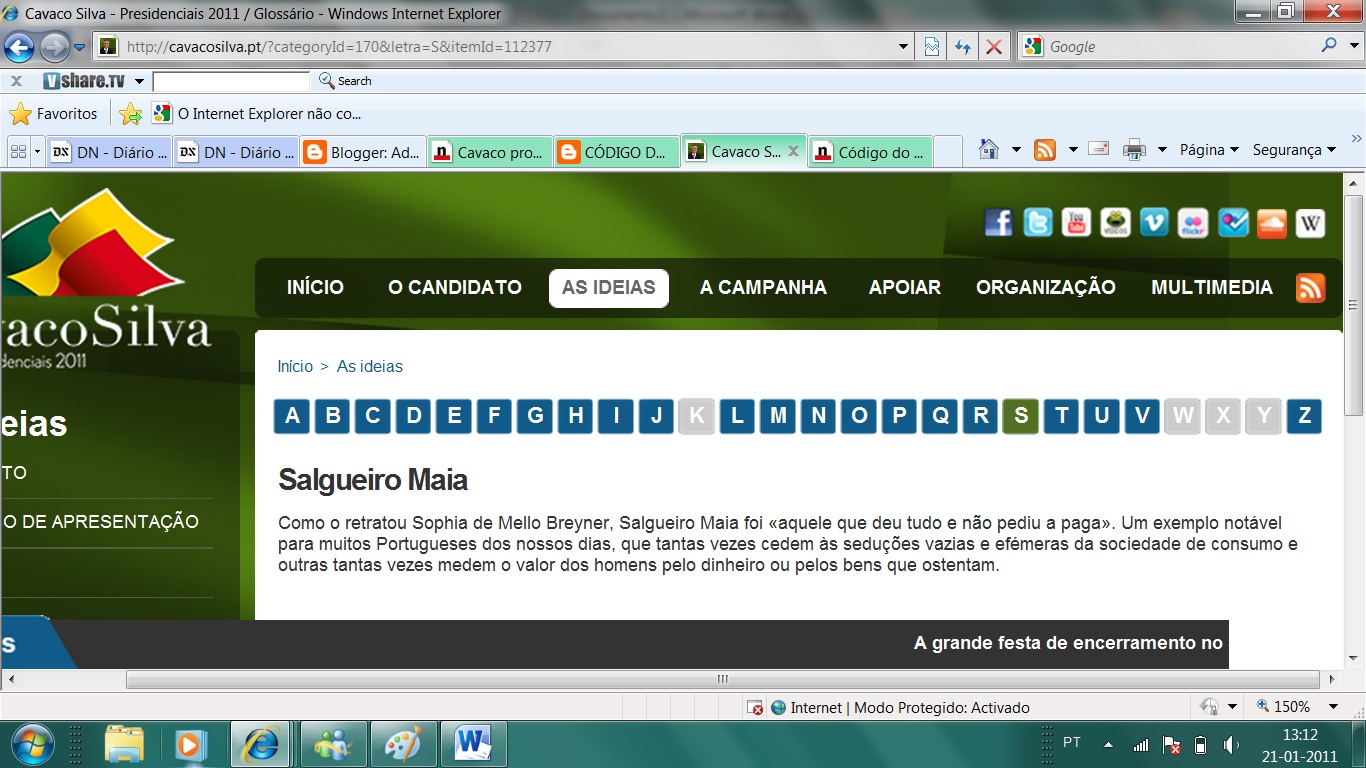The image size is (1366, 768).
Task: Click the Home icon in command bar
Action: click(x=989, y=150)
